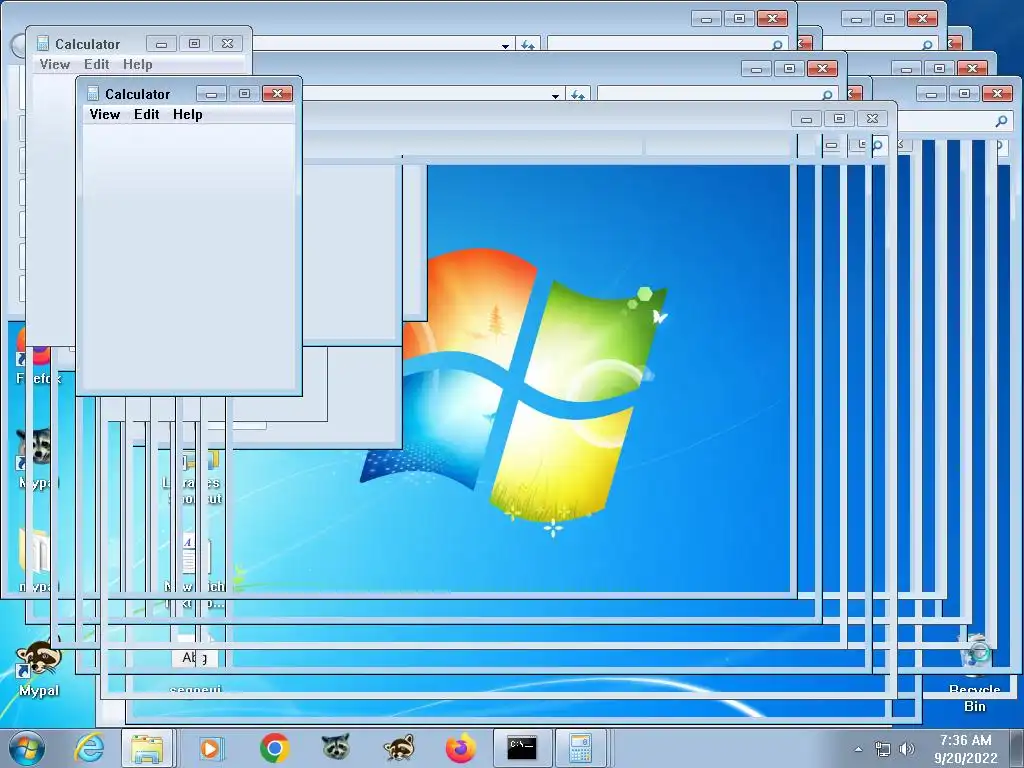The height and width of the screenshot is (768, 1024).
Task: Expand address dropdown in second stacked Explorer window
Action: point(555,95)
